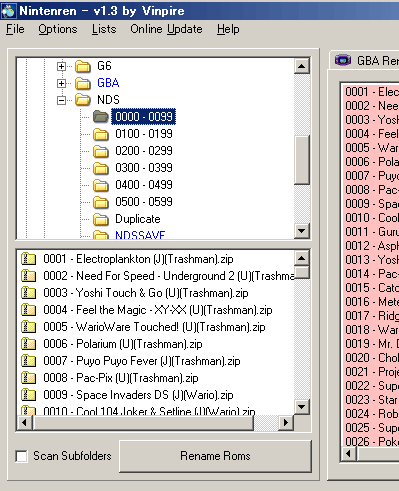Click the GBA console icon on tab
Viewport: 399px width, 491px height.
point(343,60)
